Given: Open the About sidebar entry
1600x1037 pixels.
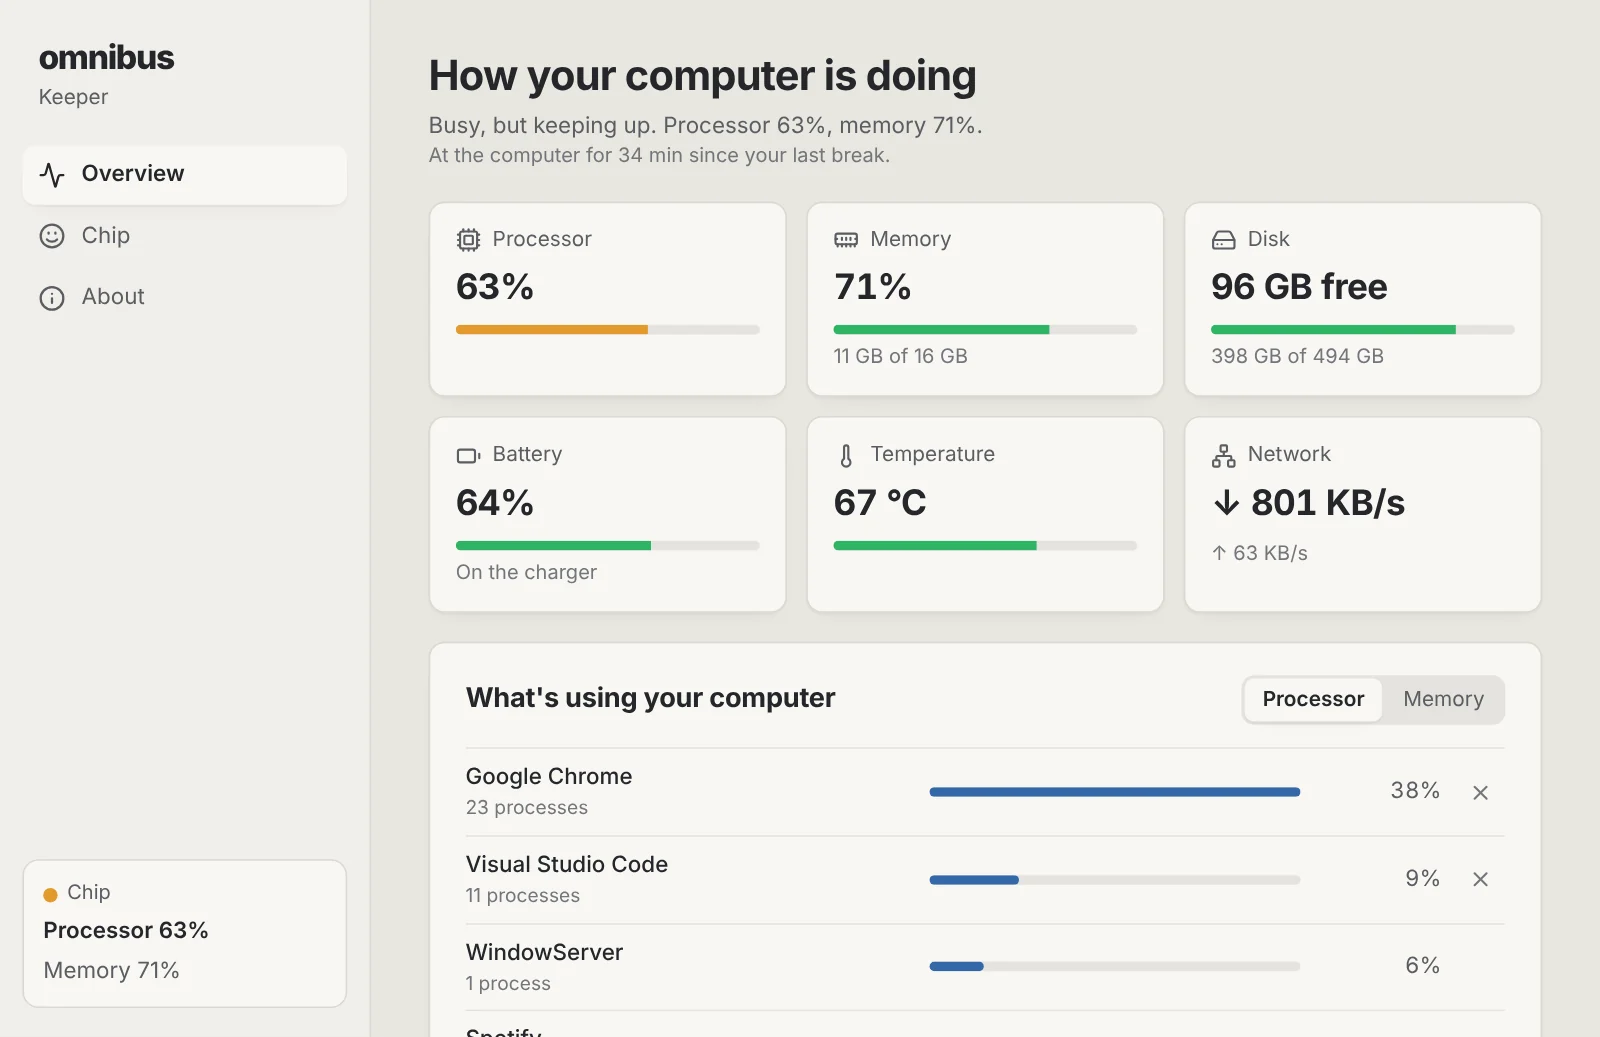Looking at the screenshot, I should point(185,297).
